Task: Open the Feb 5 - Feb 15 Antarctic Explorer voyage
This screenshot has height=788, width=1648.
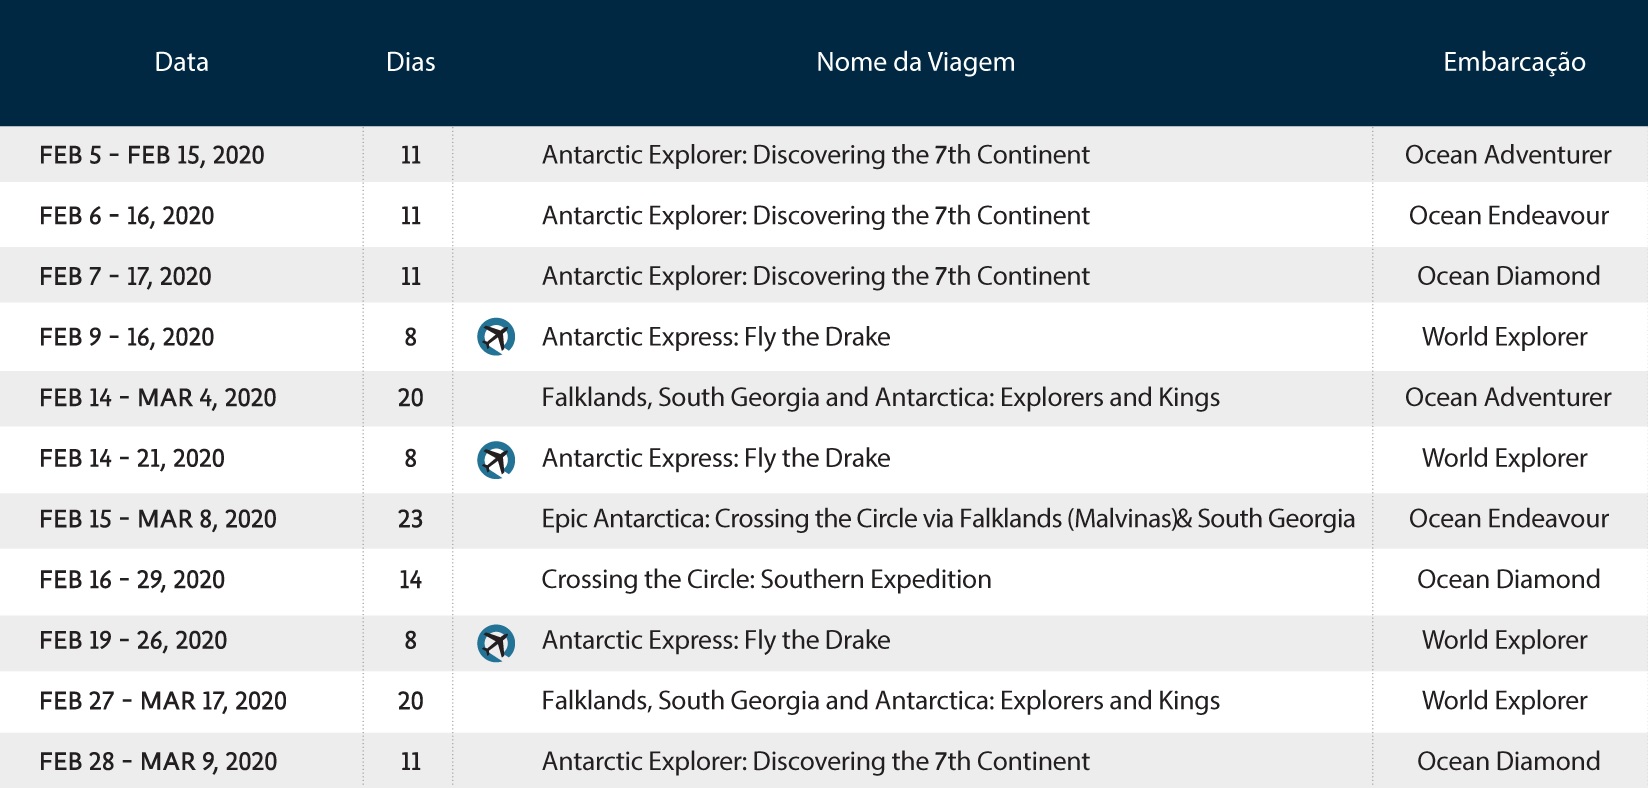Action: pyautogui.click(x=816, y=155)
